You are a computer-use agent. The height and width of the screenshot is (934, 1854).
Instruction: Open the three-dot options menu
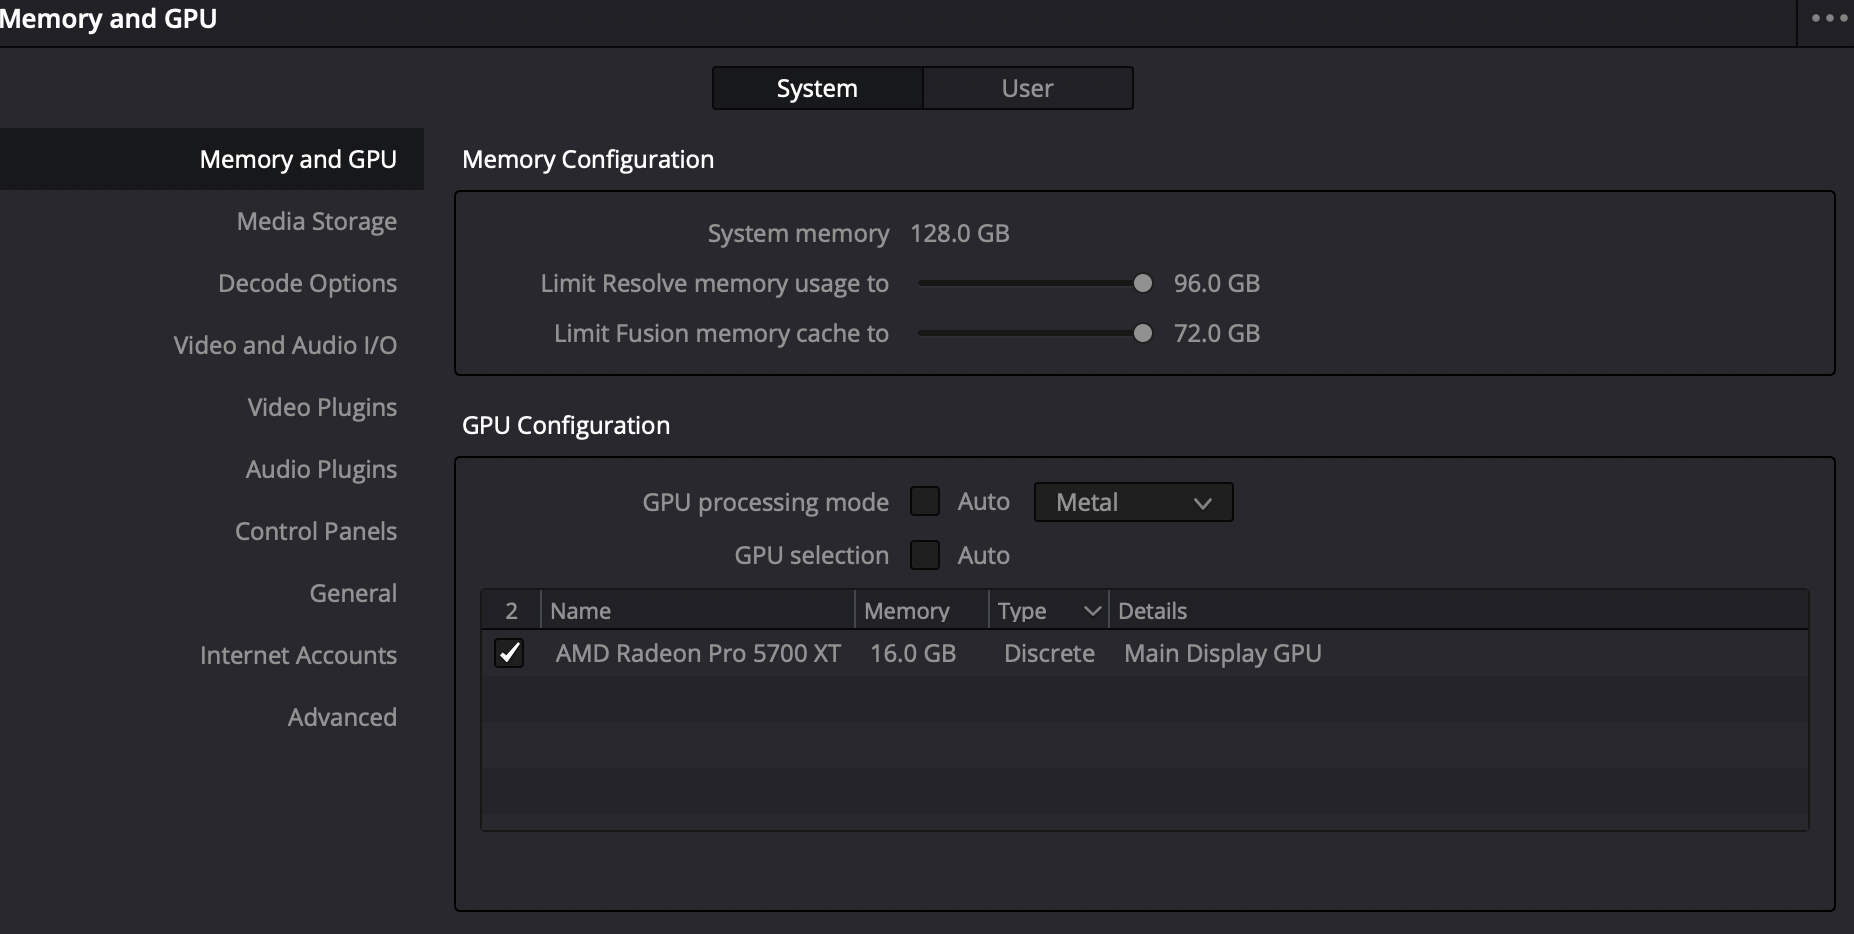click(1828, 18)
